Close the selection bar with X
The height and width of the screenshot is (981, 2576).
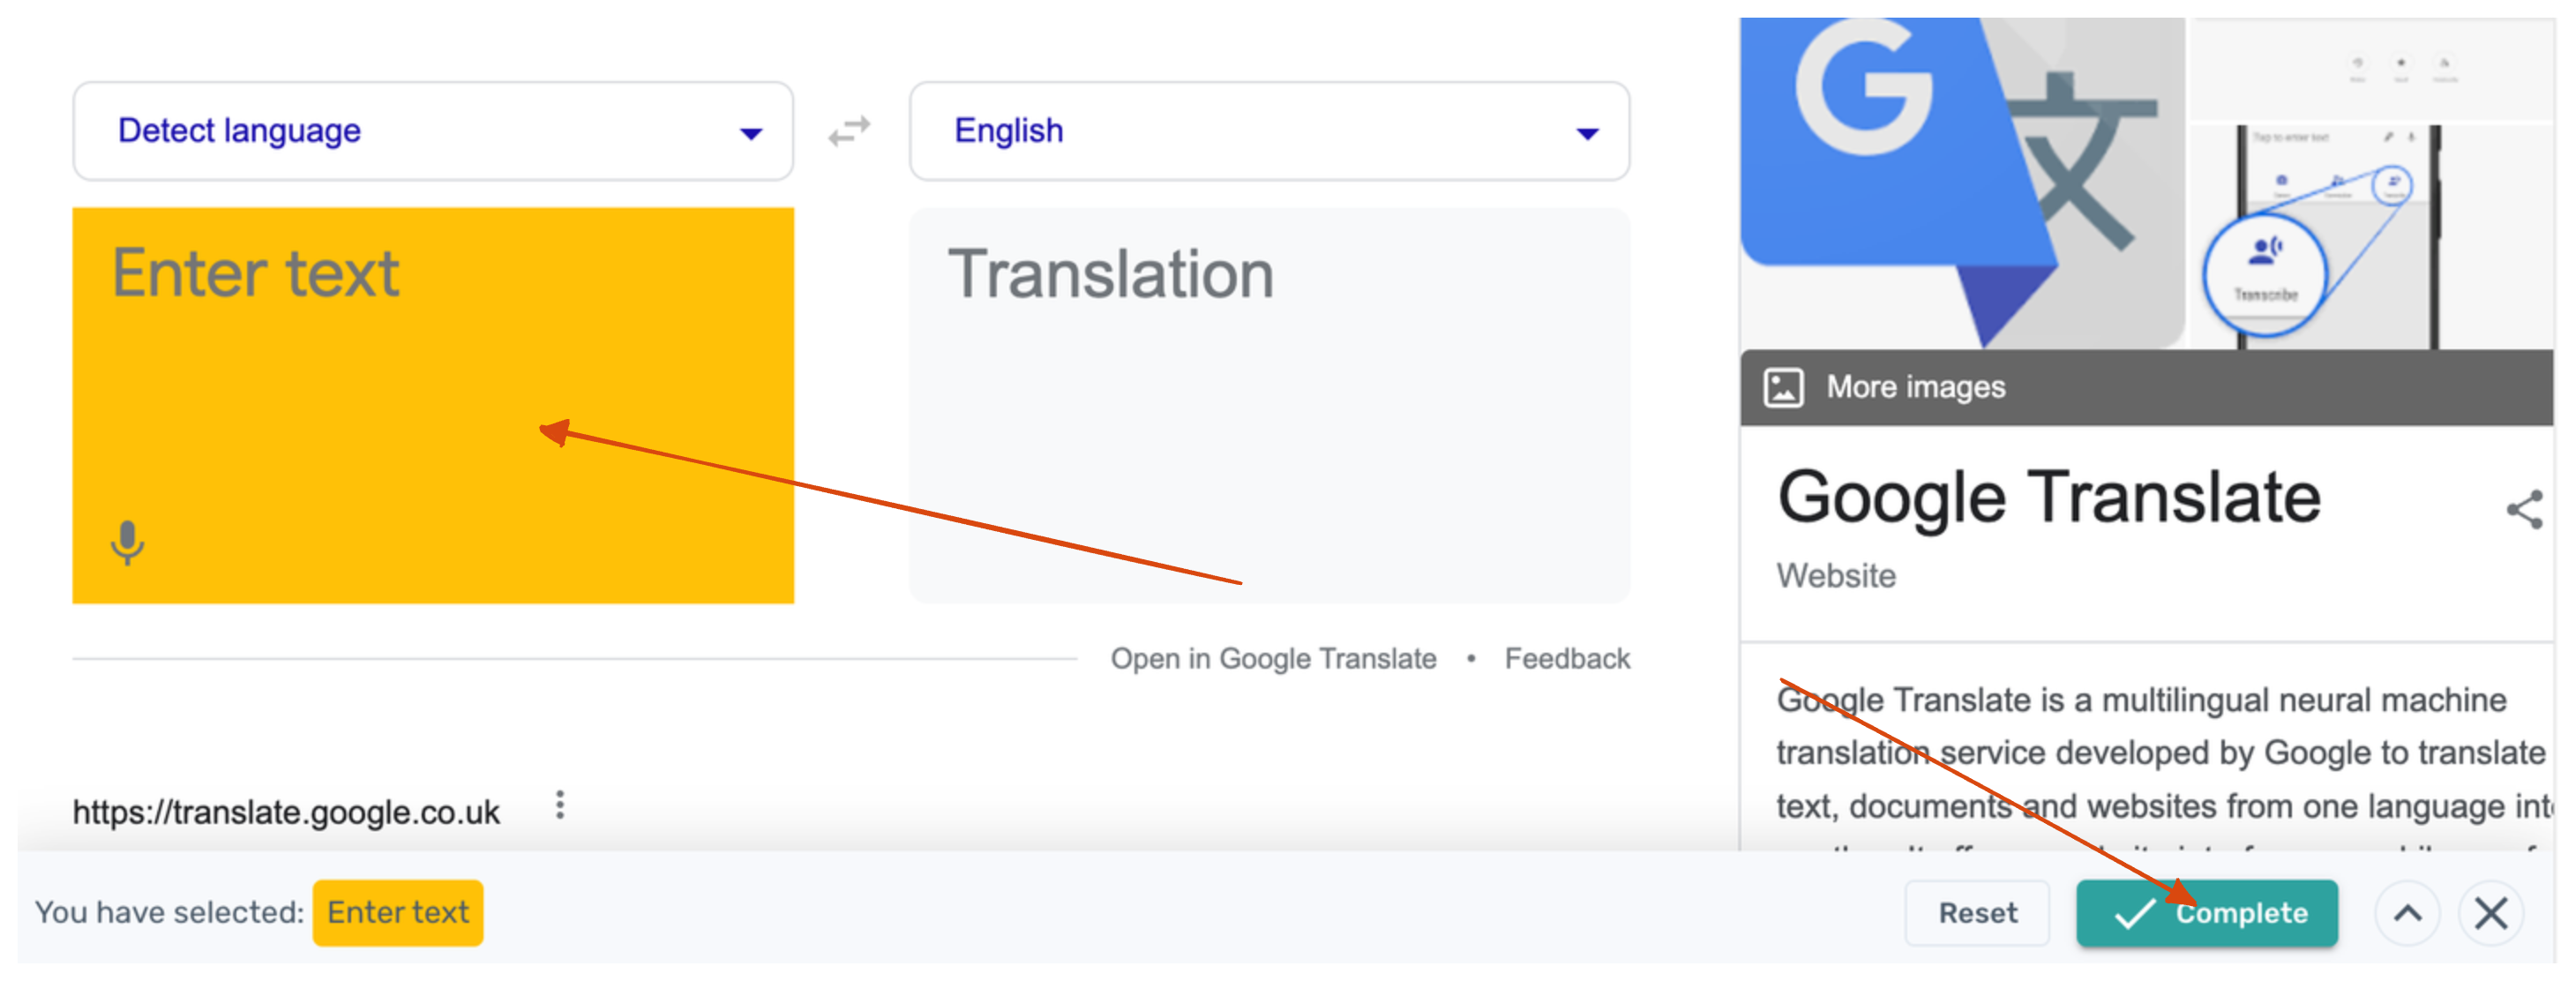click(x=2491, y=913)
